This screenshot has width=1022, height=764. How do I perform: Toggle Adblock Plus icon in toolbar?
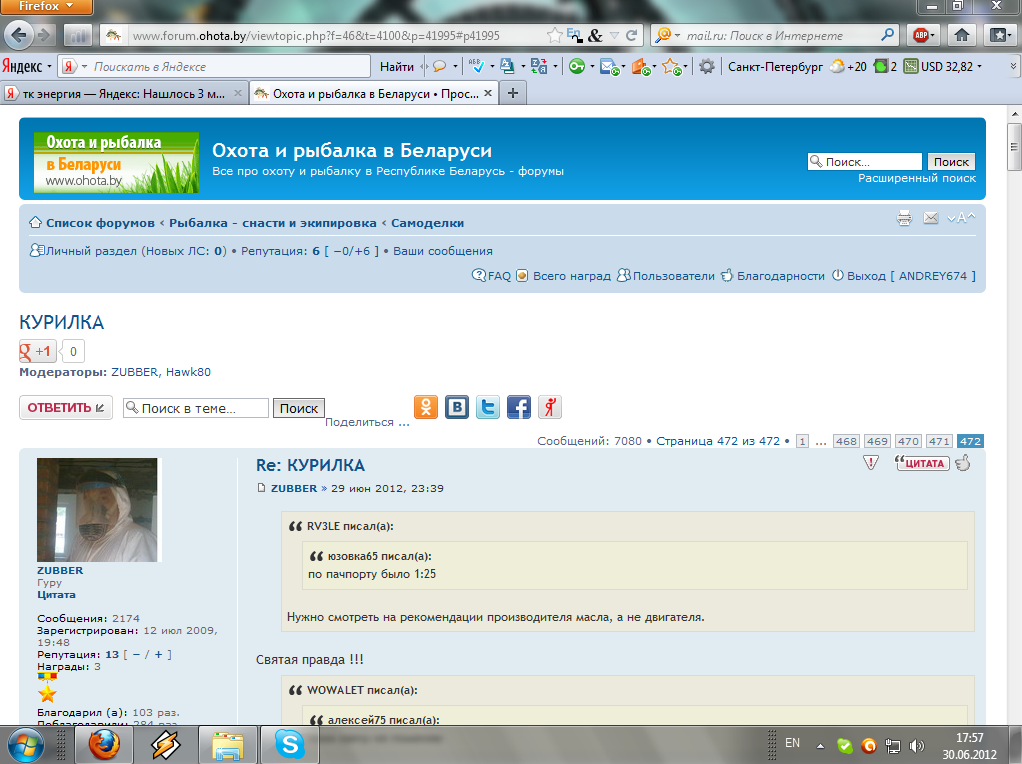[x=922, y=35]
